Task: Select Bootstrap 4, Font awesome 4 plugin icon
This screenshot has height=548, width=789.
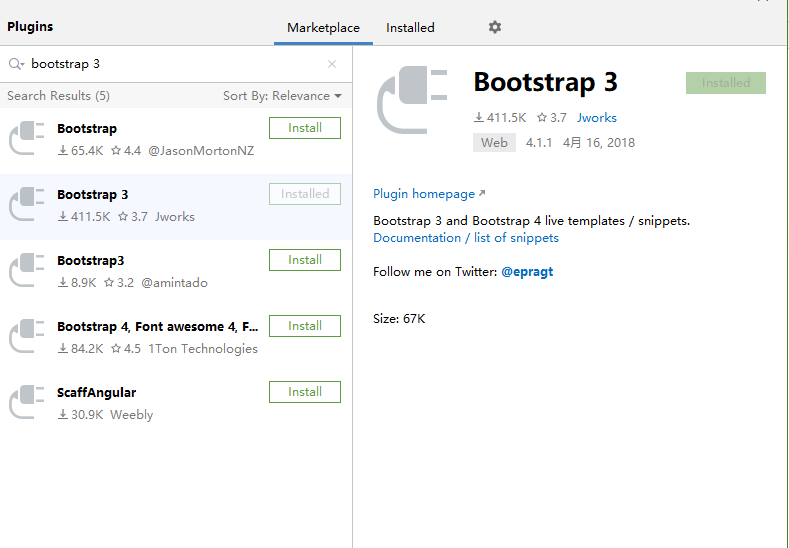Action: 27,336
